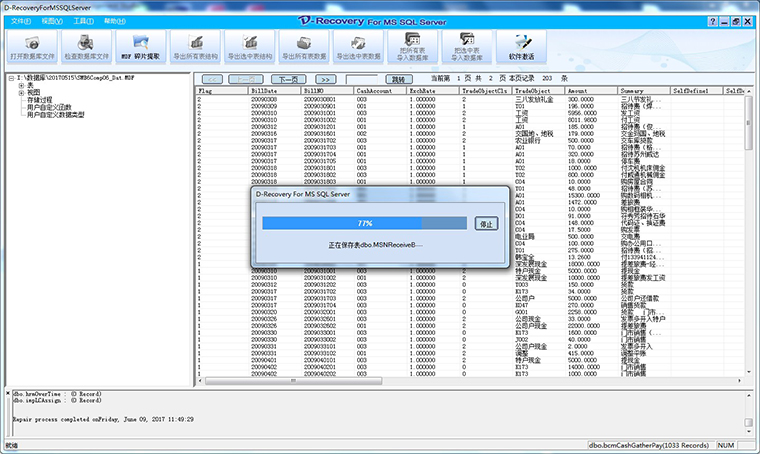
Task: Sort by the Summary column header
Action: coord(645,91)
